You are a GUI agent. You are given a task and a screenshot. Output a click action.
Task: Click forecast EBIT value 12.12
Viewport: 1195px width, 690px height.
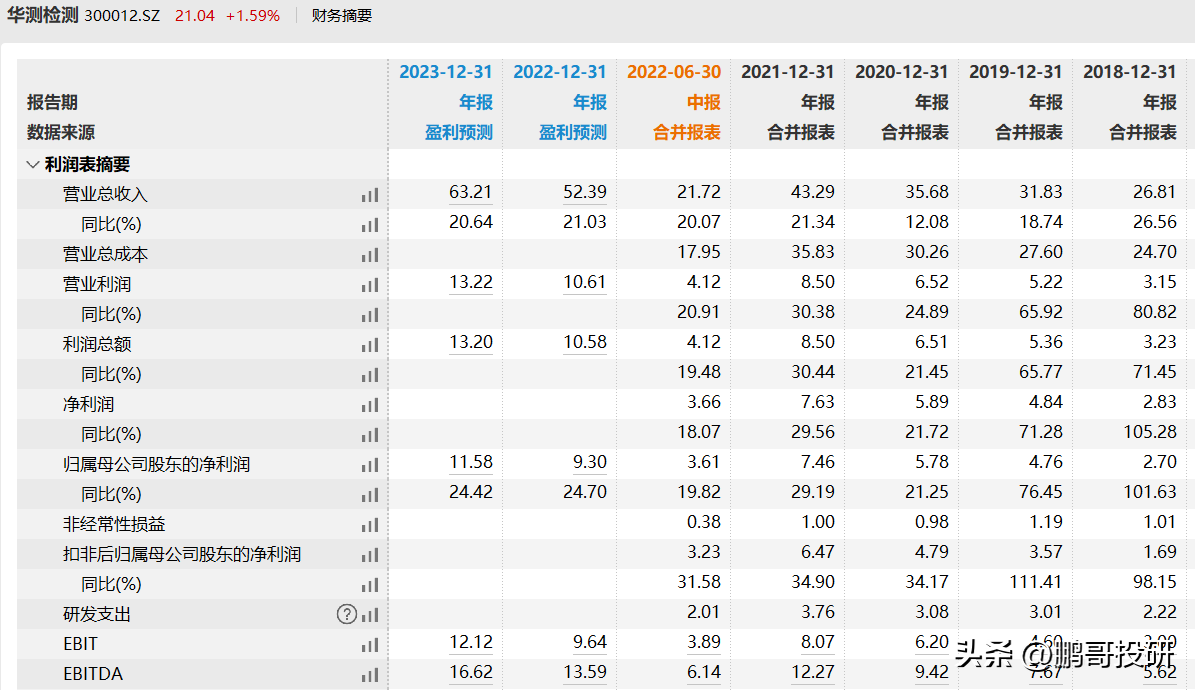470,642
